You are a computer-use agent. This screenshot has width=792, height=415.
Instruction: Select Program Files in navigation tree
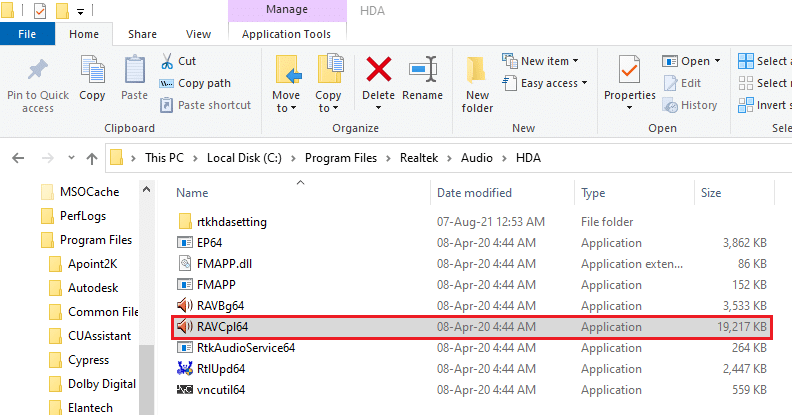tap(95, 239)
